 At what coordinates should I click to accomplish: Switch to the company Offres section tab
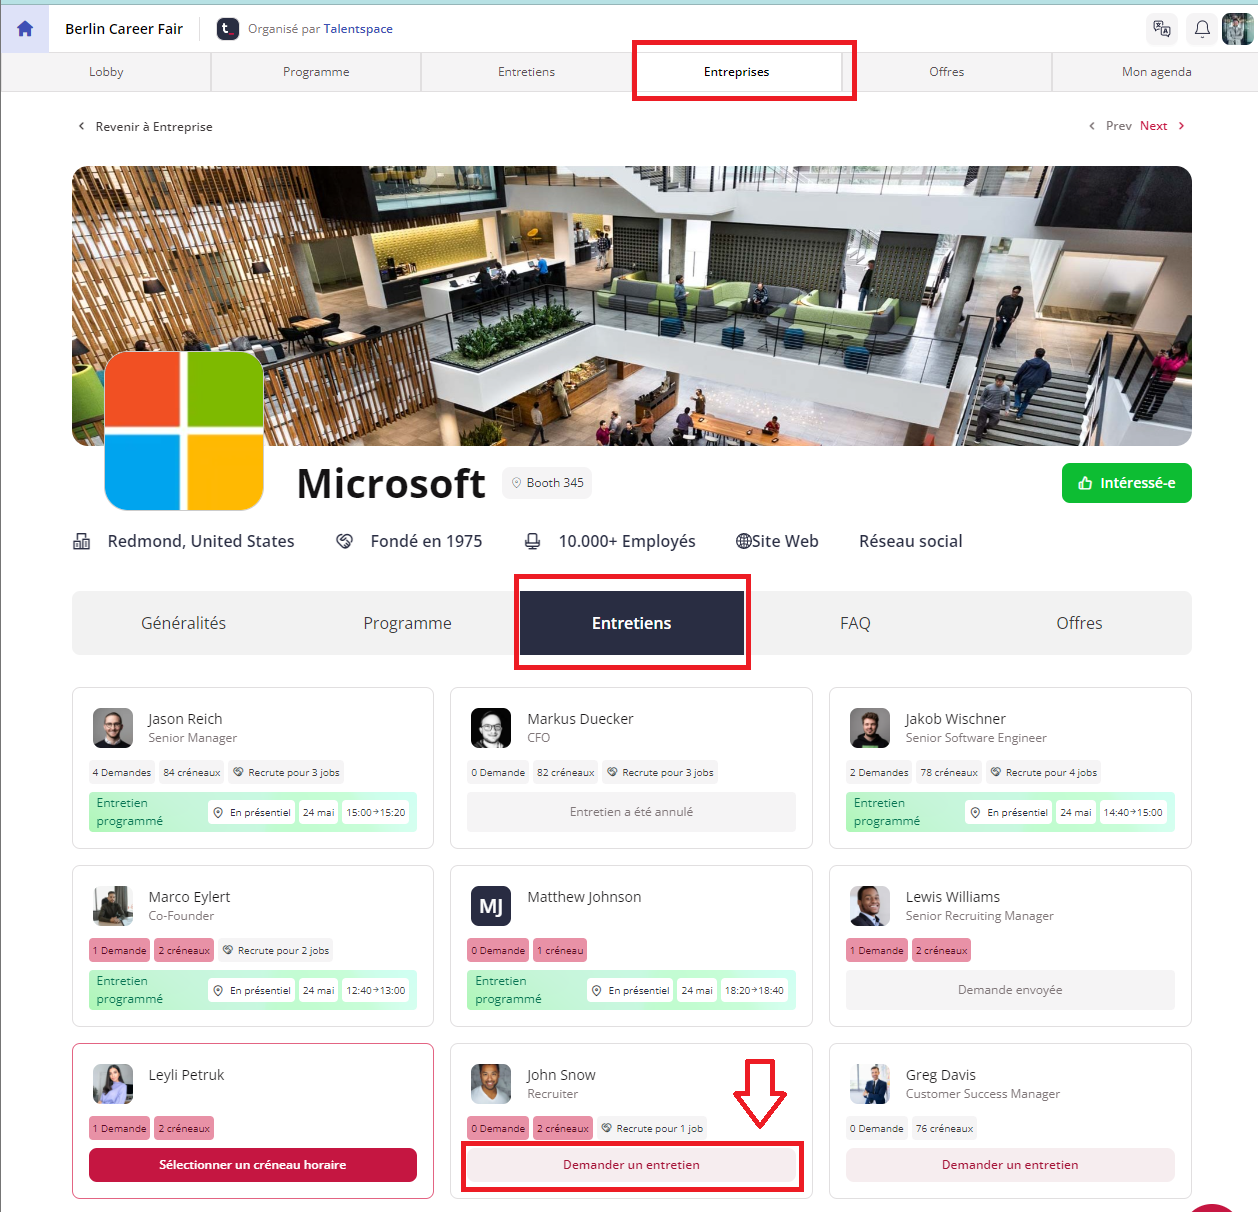(1080, 623)
